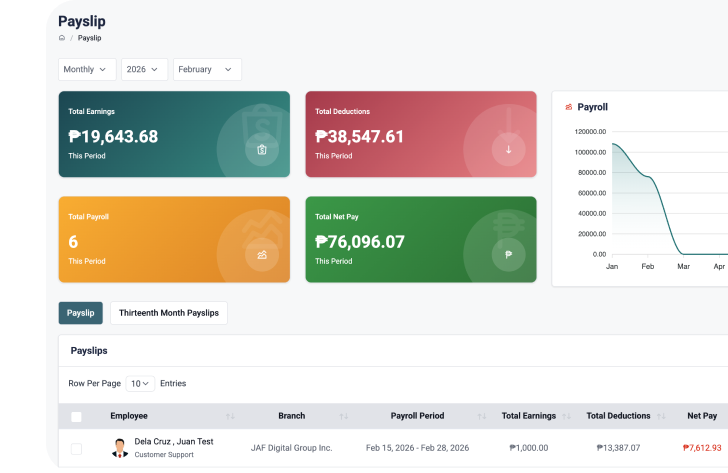
Task: Click the Payslip page title
Action: 82,21
